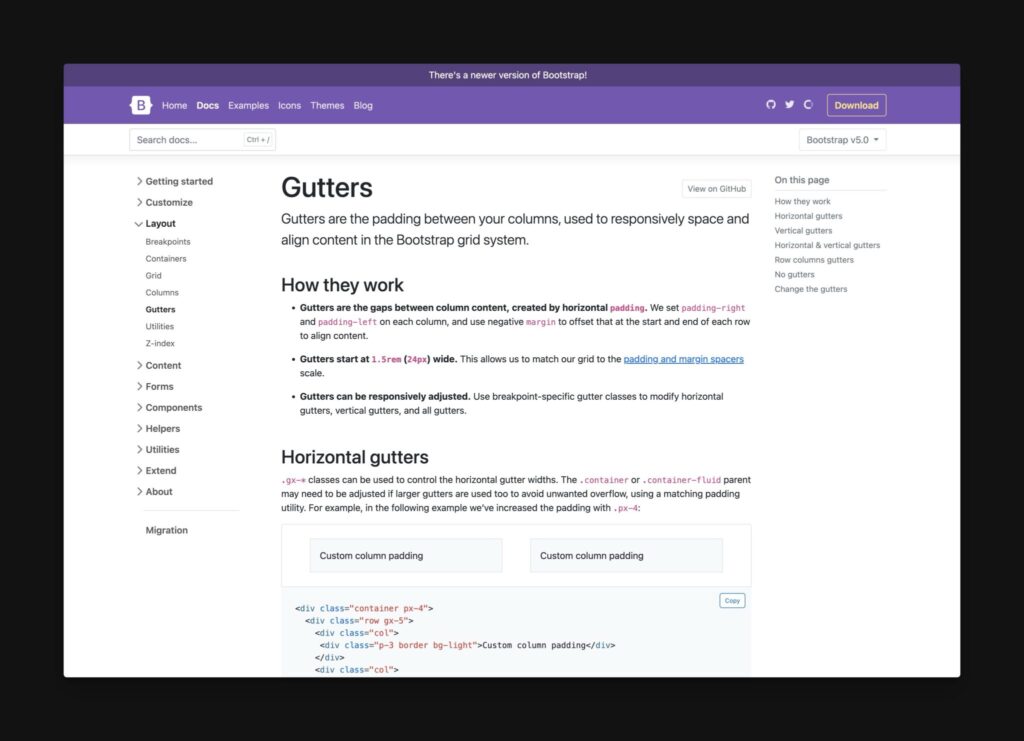Viewport: 1024px width, 741px height.
Task: Jump to Row columns gutters
Action: click(814, 260)
